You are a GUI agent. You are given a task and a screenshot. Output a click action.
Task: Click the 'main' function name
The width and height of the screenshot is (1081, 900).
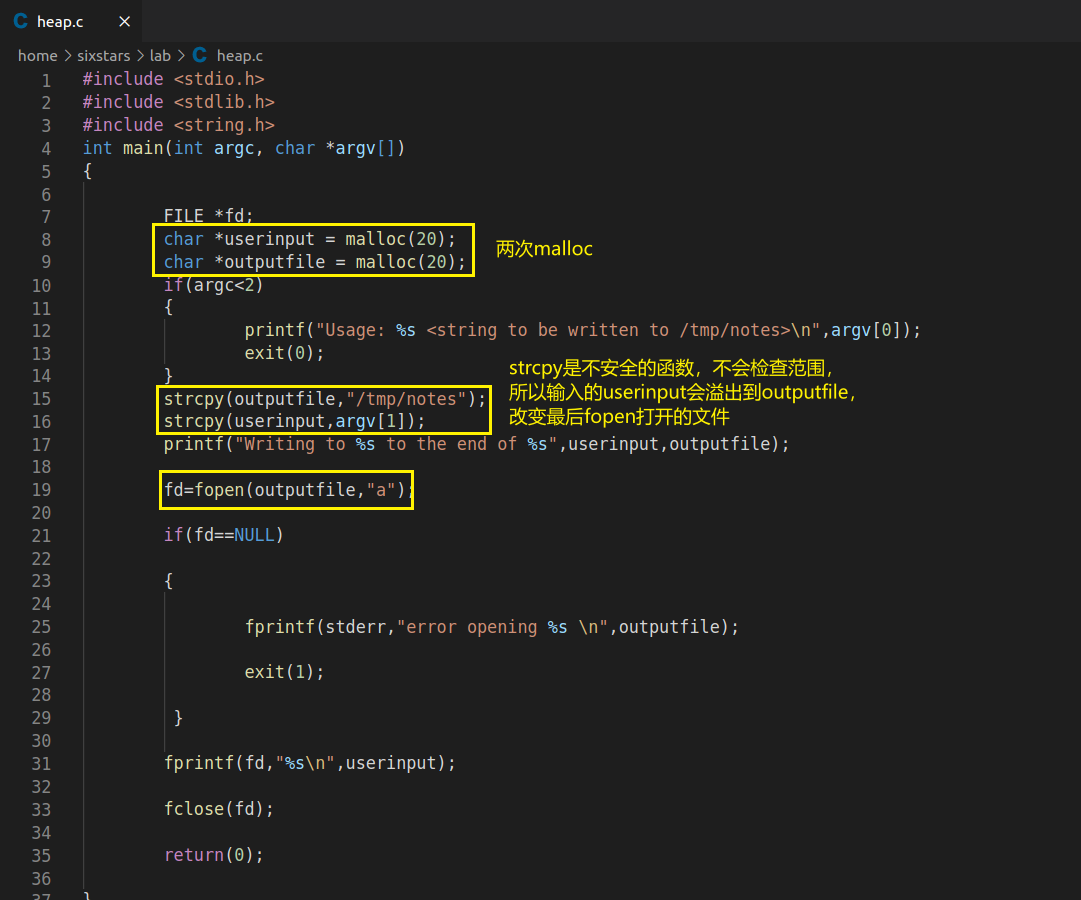(x=143, y=148)
